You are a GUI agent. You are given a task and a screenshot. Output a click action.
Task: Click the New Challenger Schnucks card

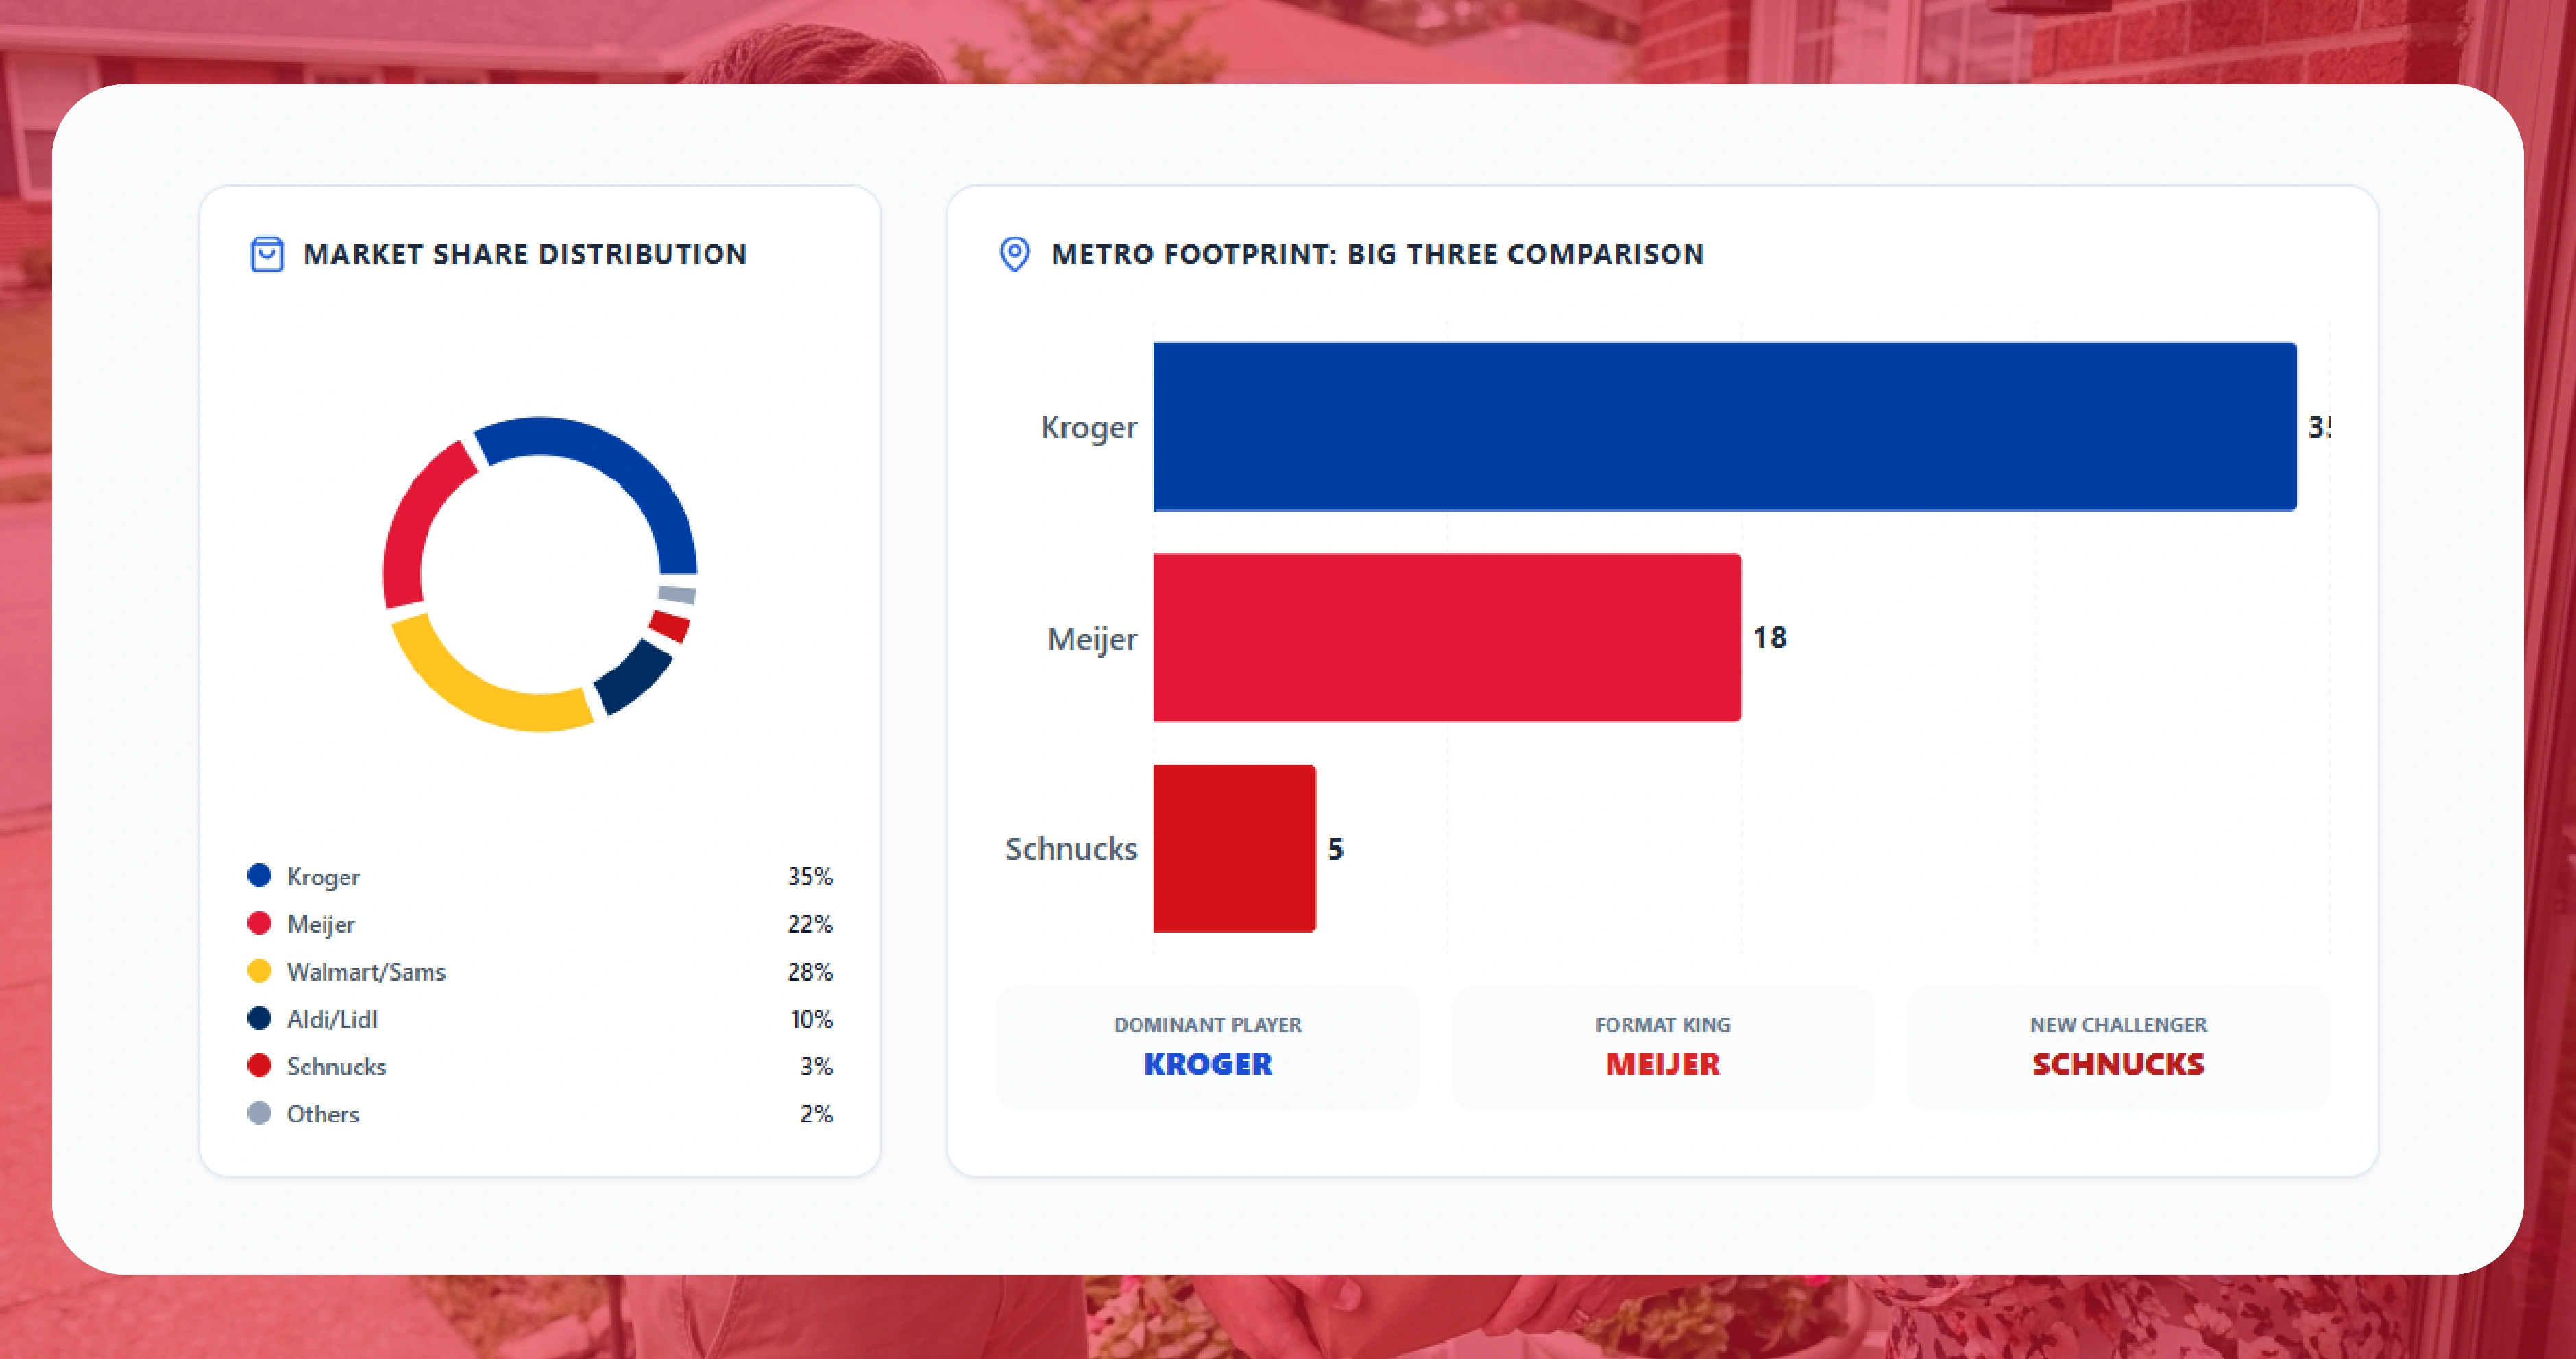coord(2117,1047)
